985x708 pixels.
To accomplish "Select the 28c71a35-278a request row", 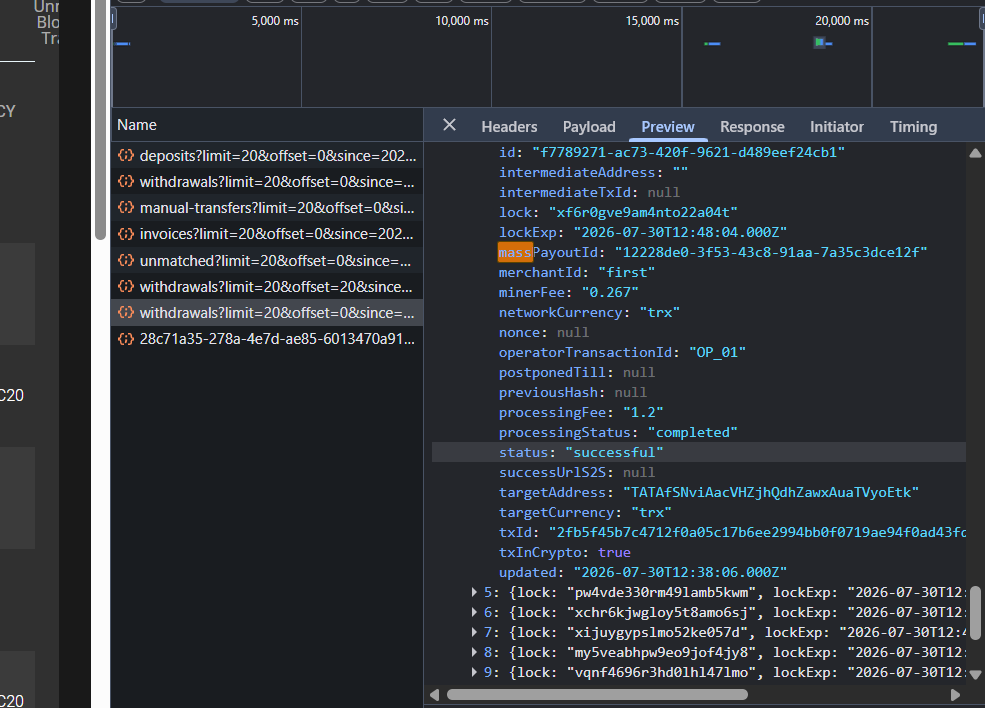I will [267, 339].
